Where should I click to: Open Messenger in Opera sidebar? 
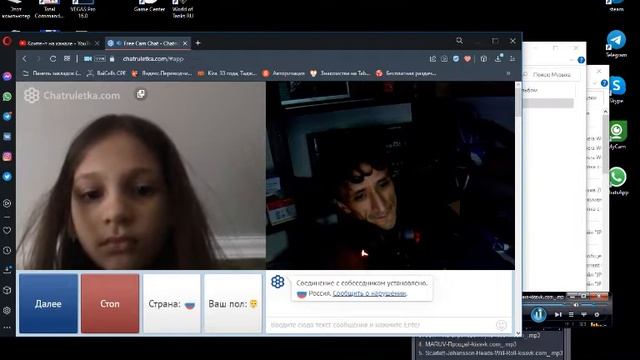pyautogui.click(x=7, y=76)
